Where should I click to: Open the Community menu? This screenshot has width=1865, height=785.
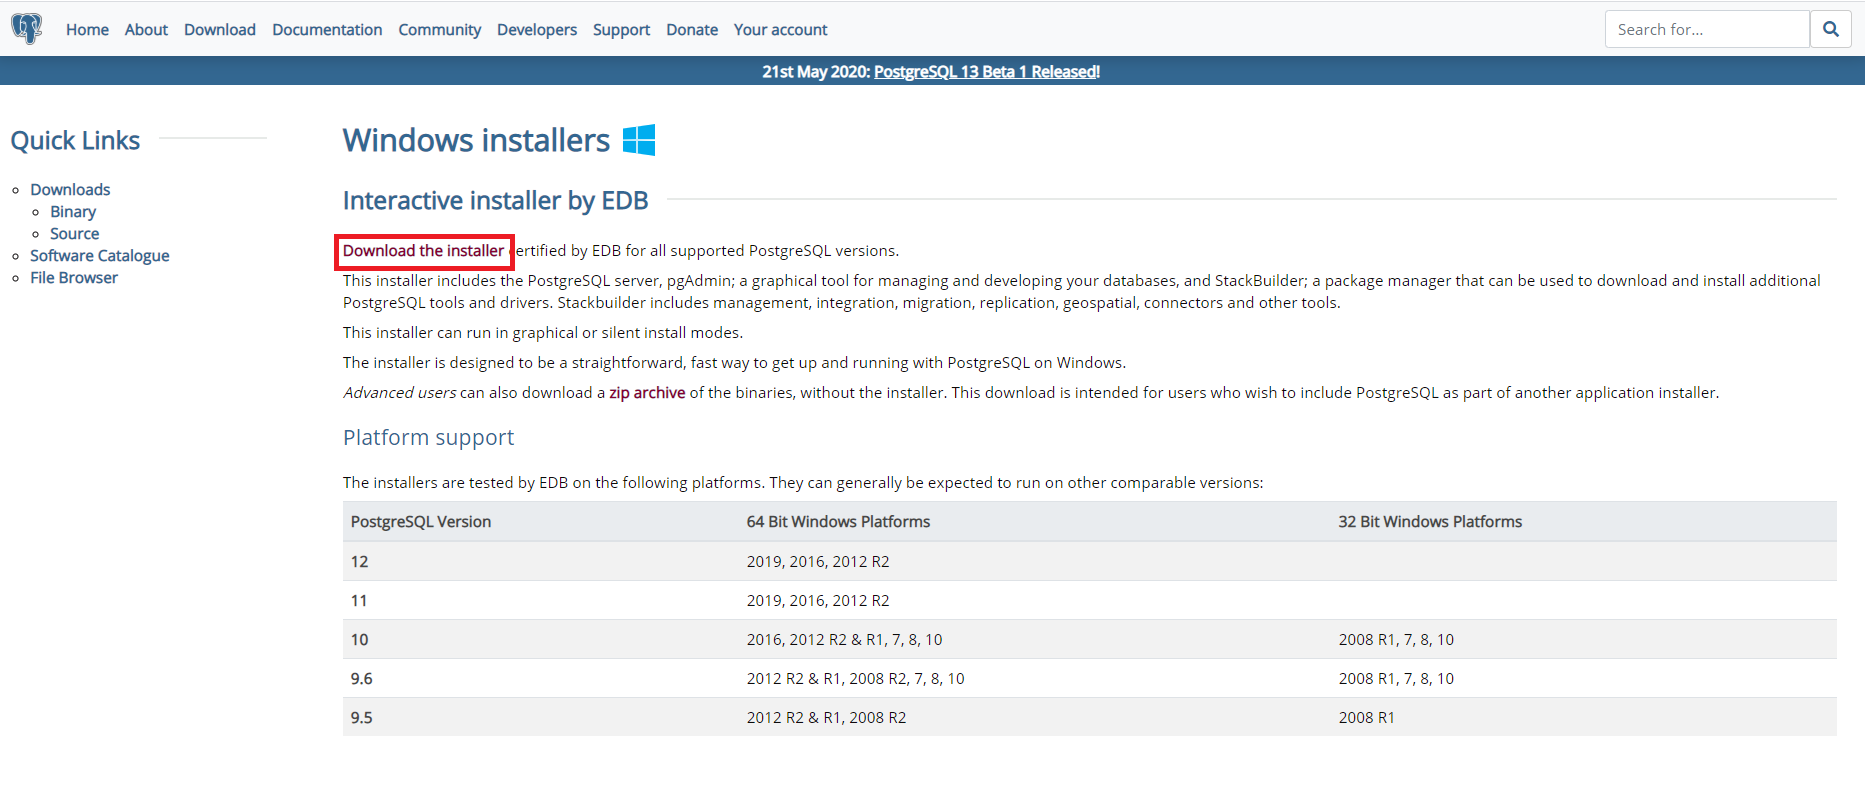(x=440, y=30)
